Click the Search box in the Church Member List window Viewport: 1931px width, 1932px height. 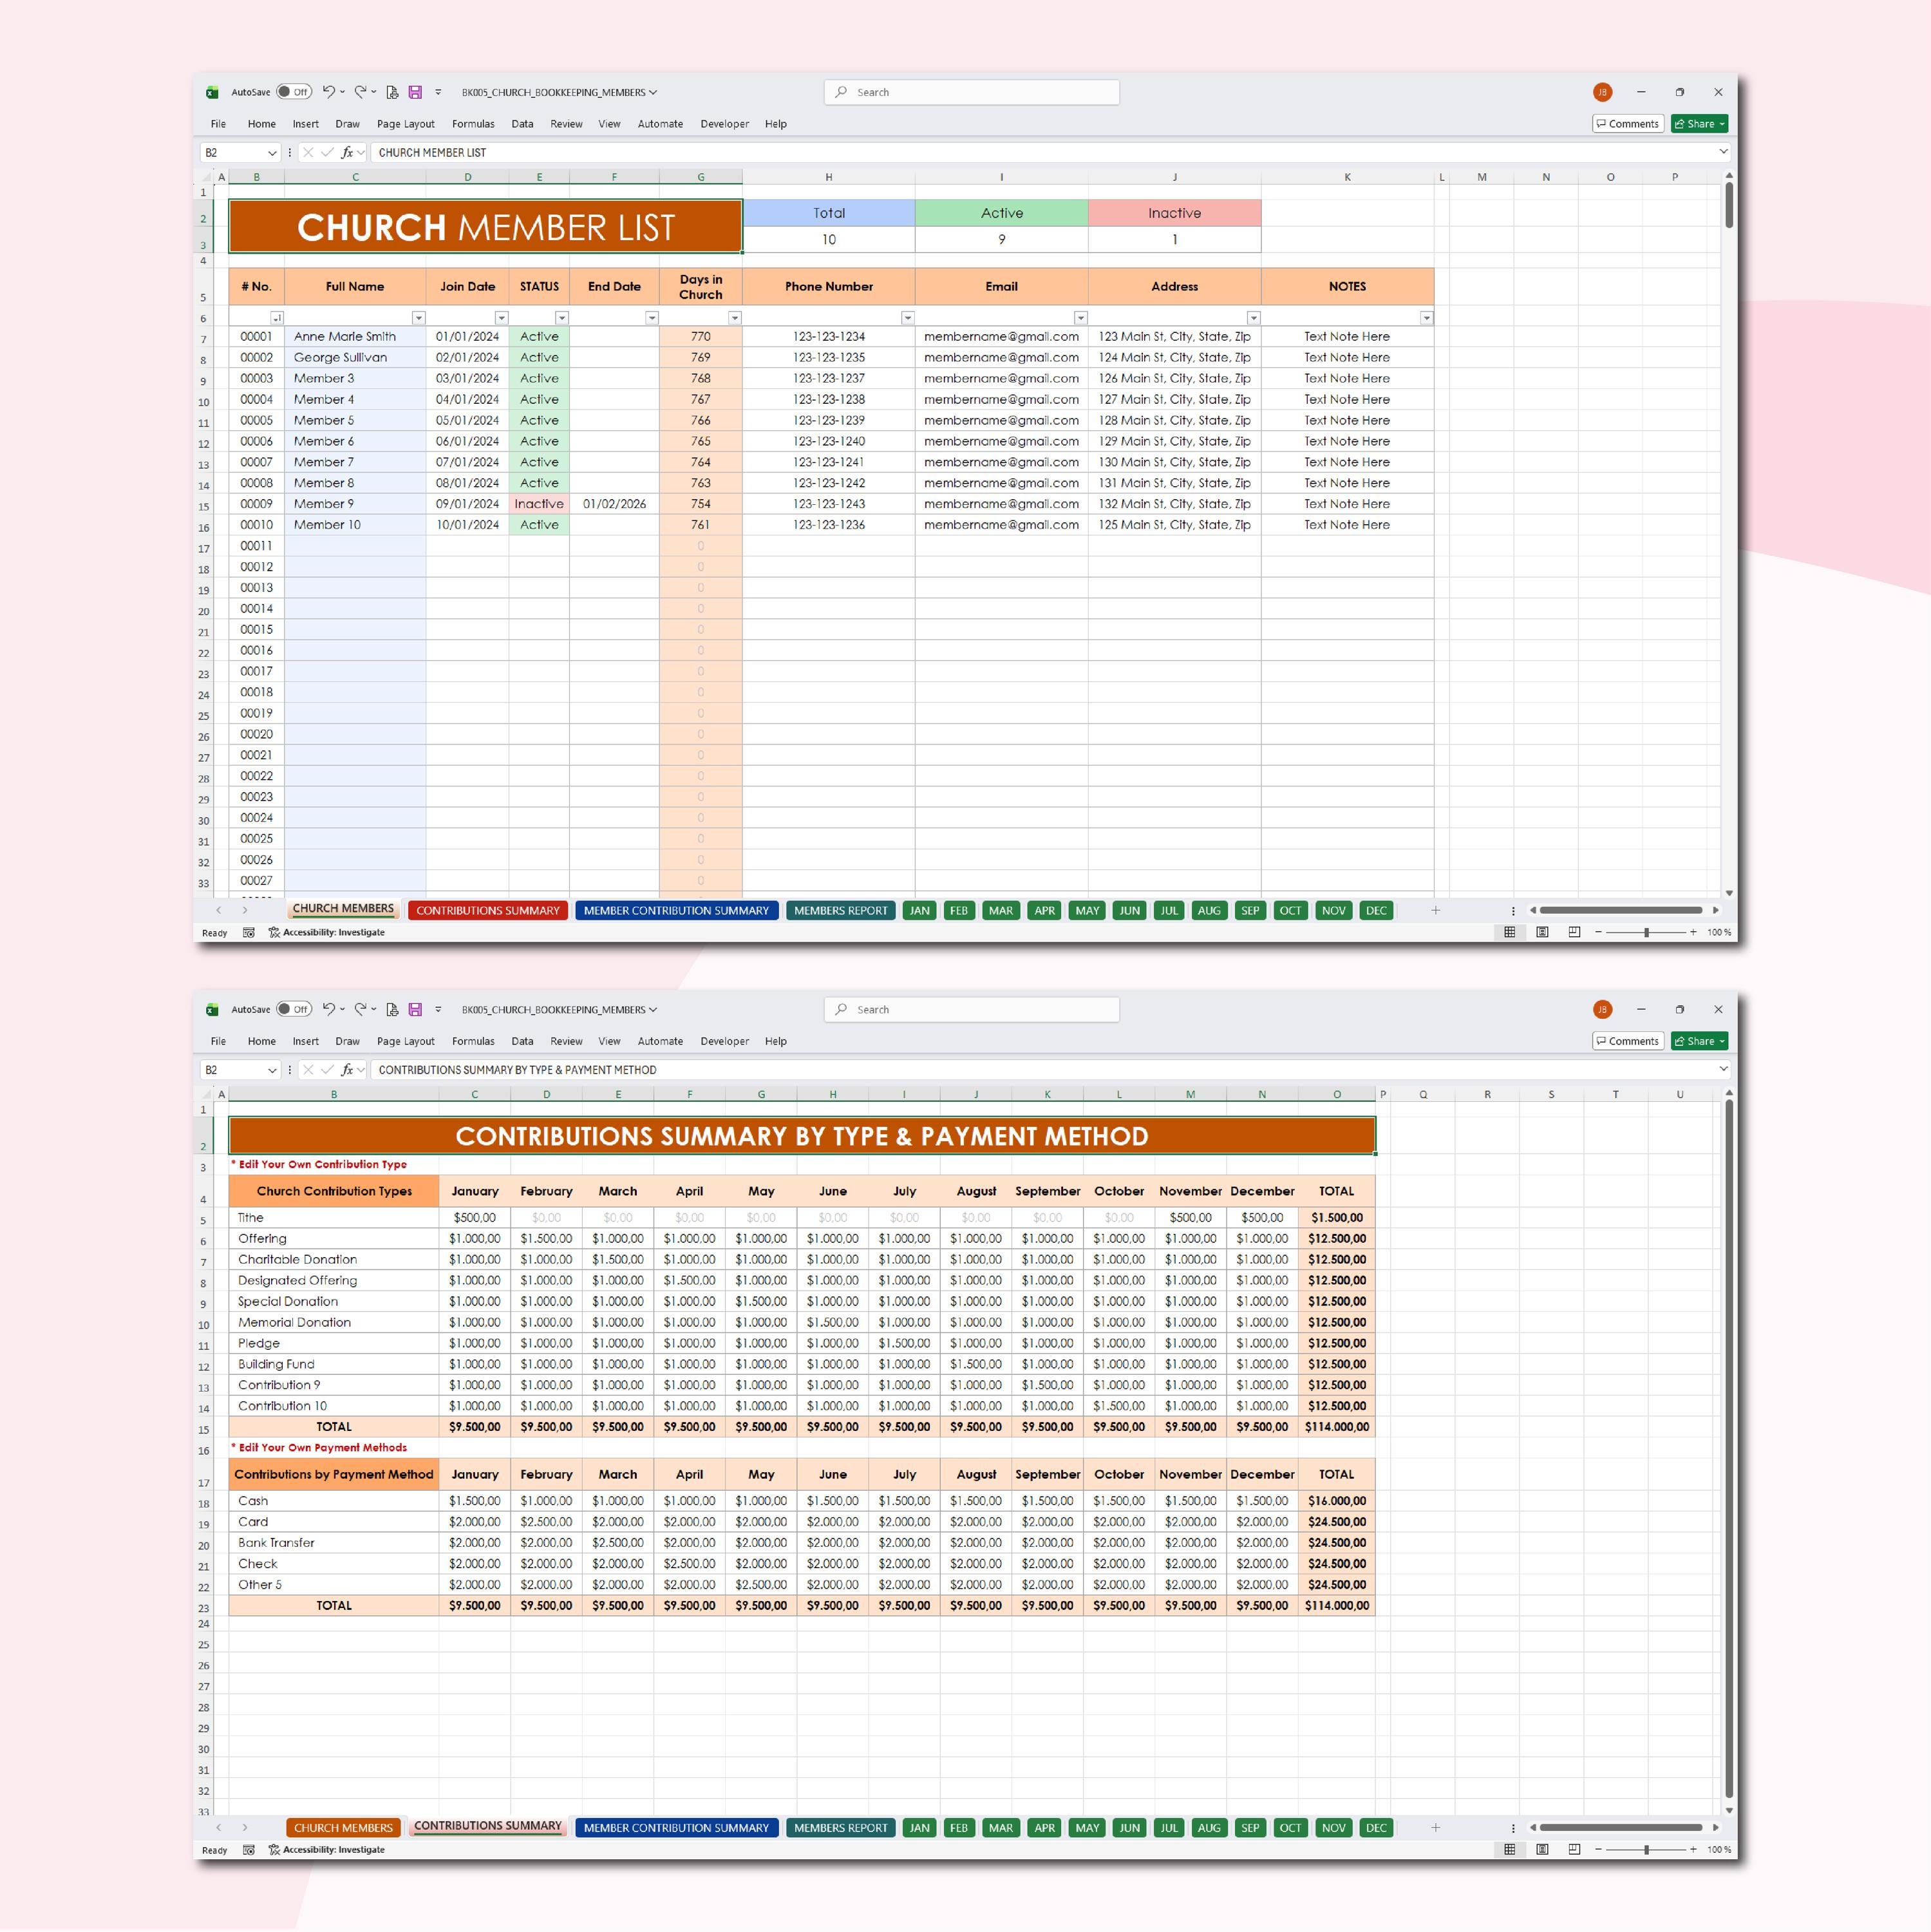pyautogui.click(x=971, y=92)
